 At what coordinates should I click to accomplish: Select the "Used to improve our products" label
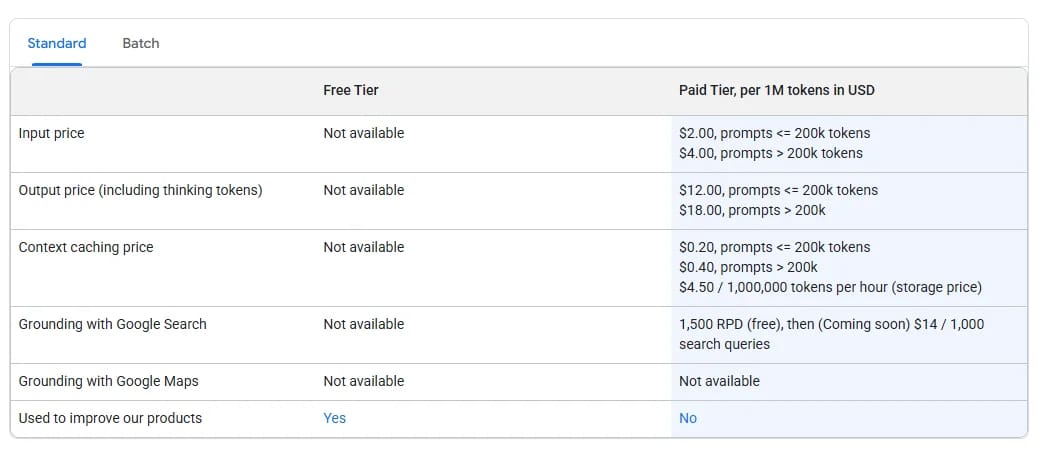point(110,418)
